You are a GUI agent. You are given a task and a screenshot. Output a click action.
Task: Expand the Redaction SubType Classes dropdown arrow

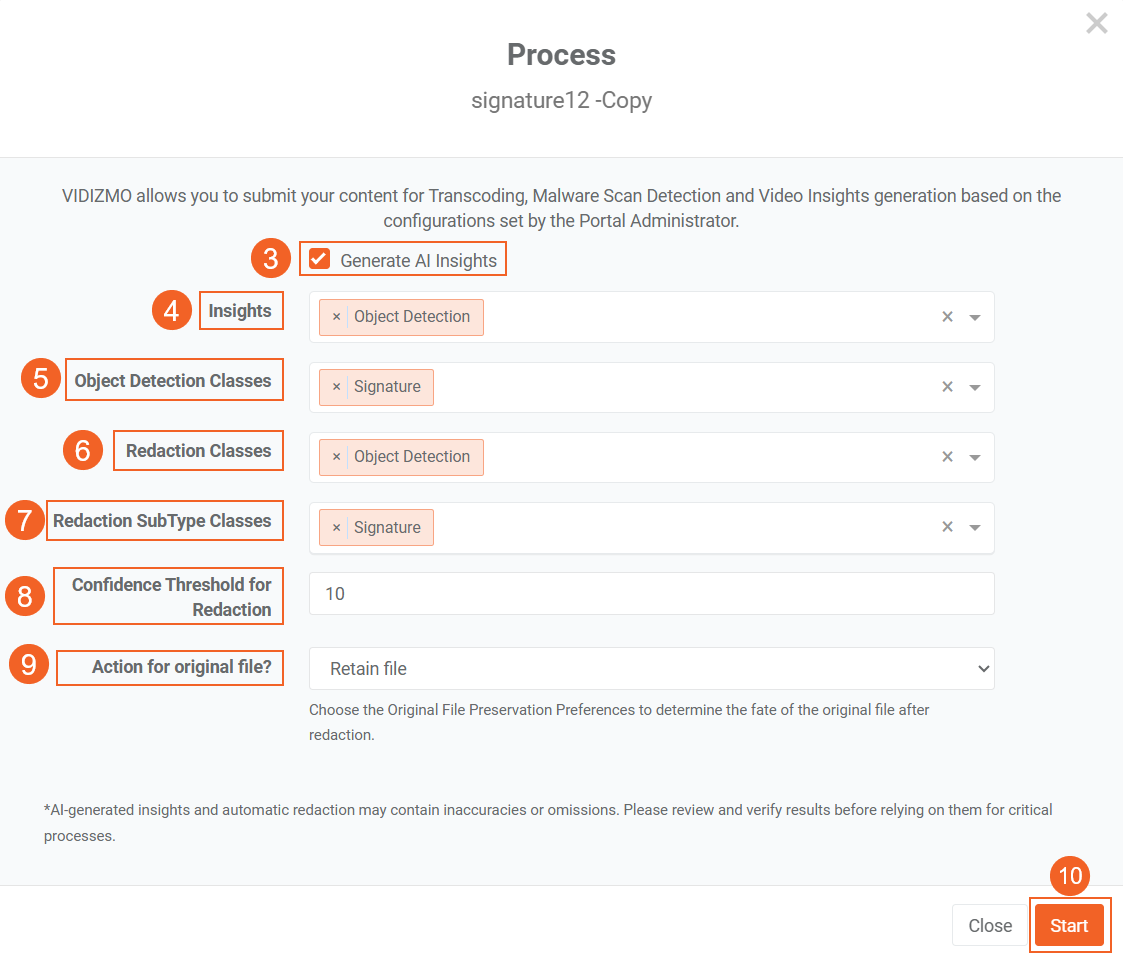coord(975,528)
